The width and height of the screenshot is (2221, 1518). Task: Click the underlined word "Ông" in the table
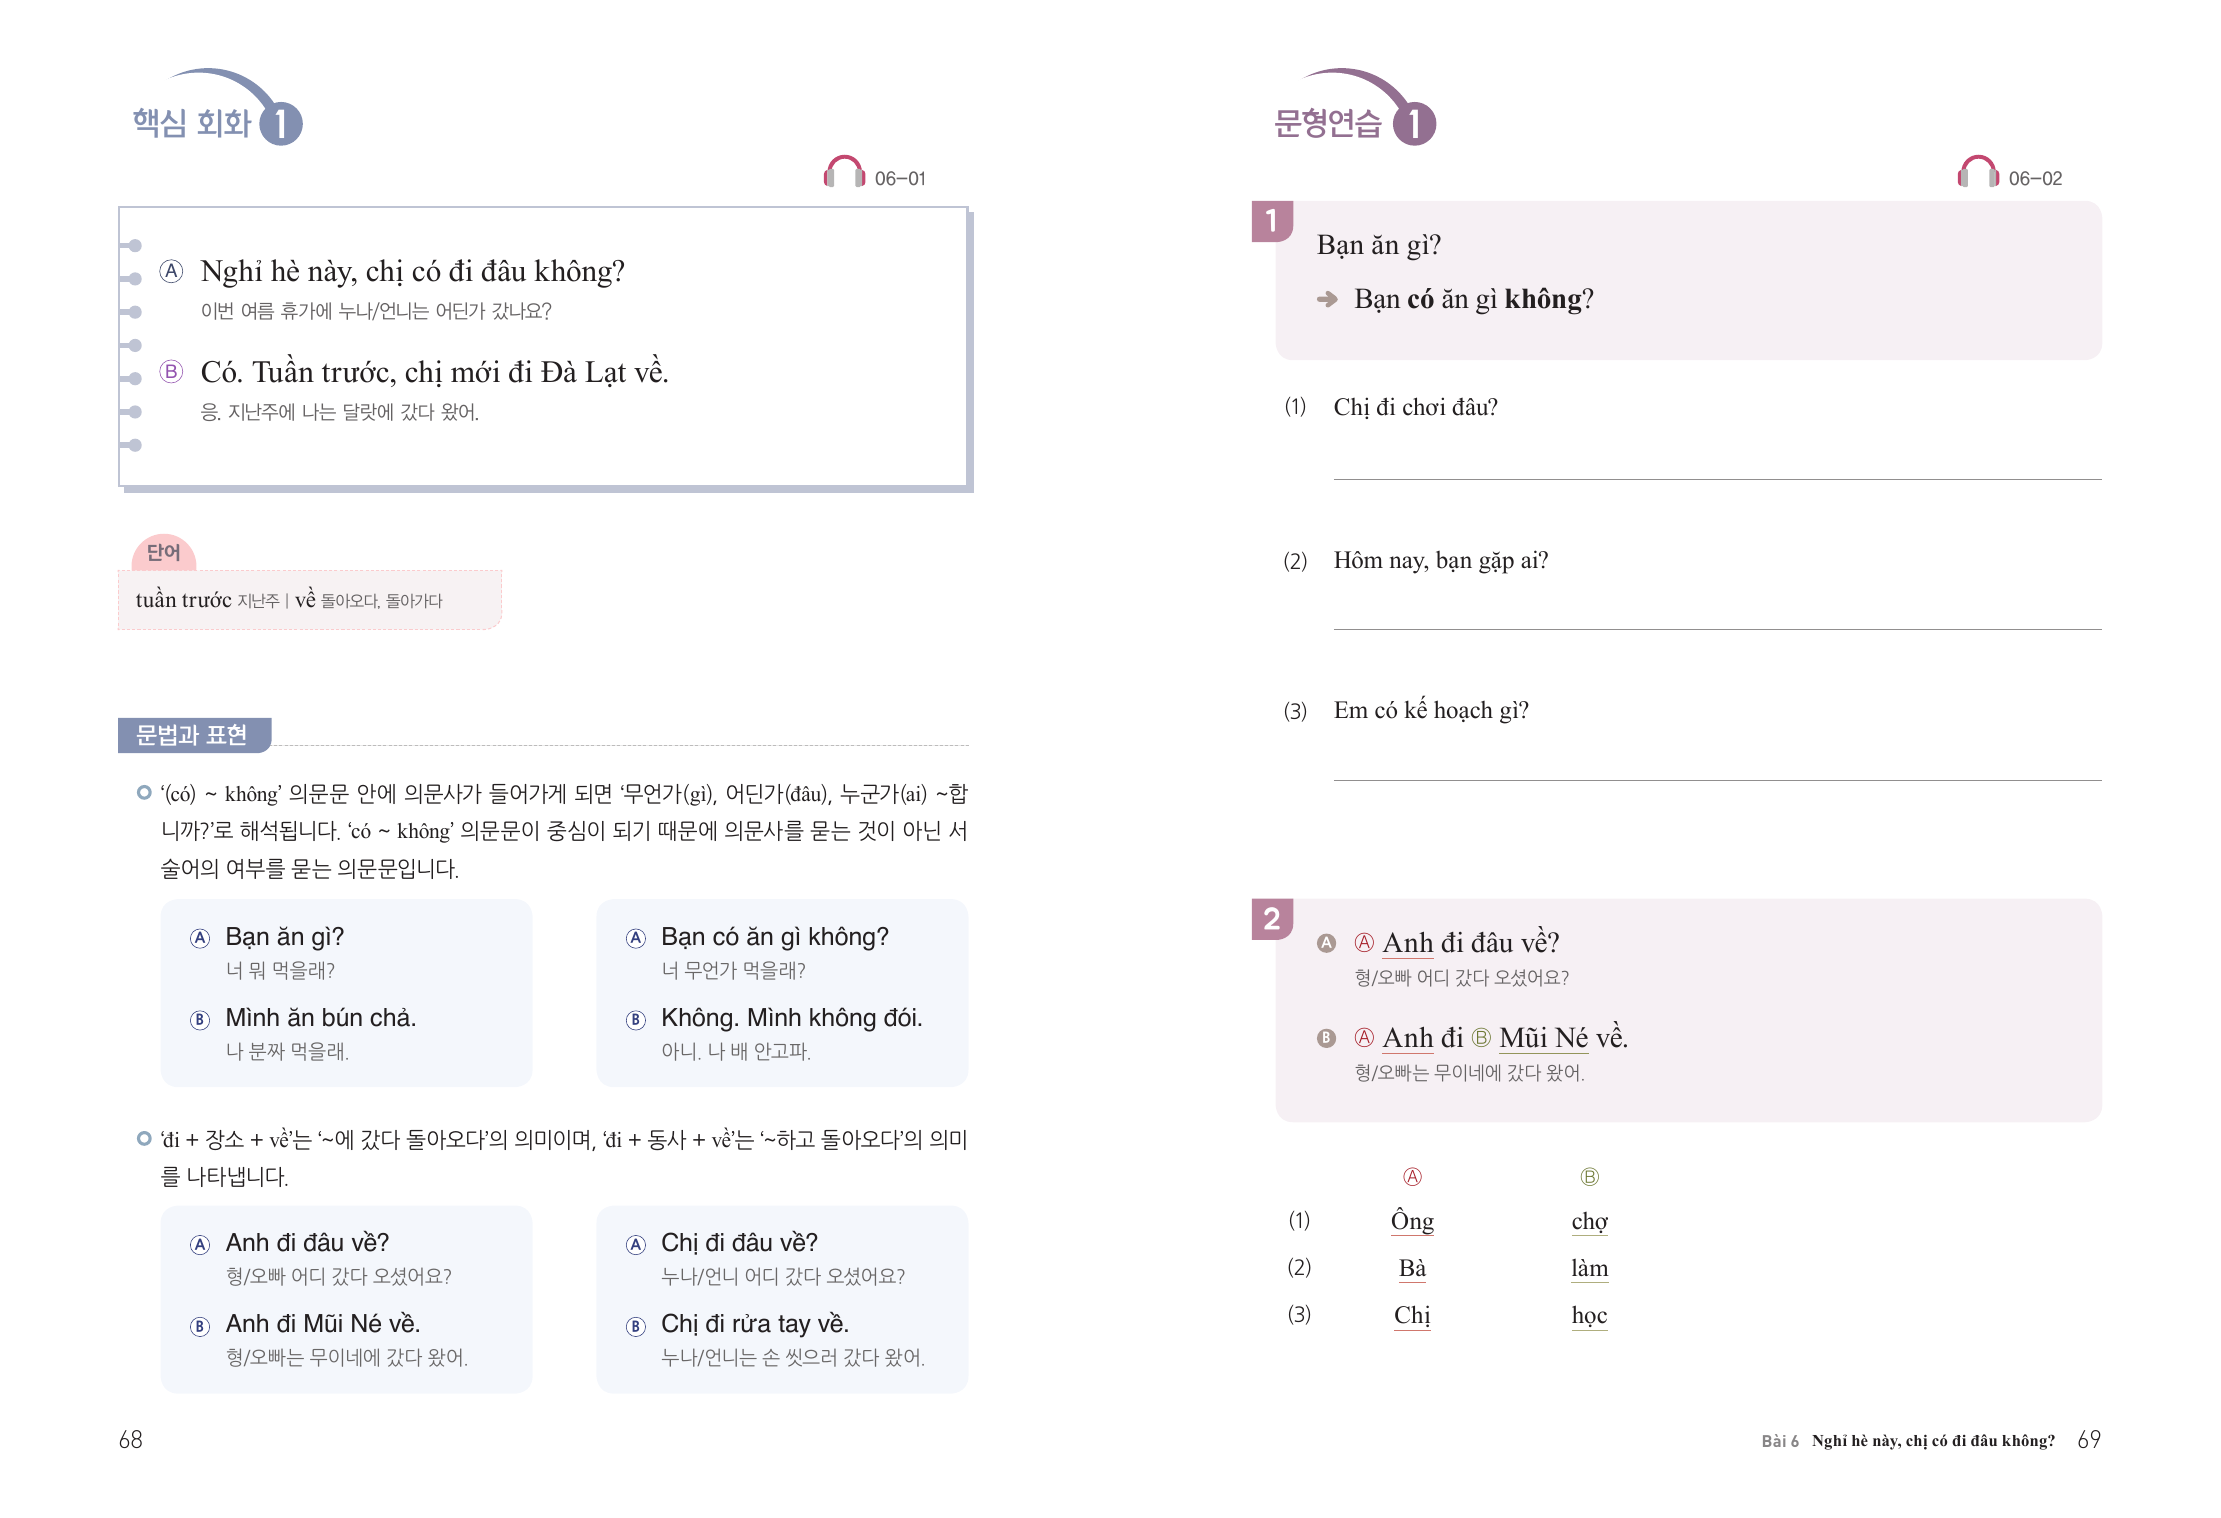pyautogui.click(x=1412, y=1221)
